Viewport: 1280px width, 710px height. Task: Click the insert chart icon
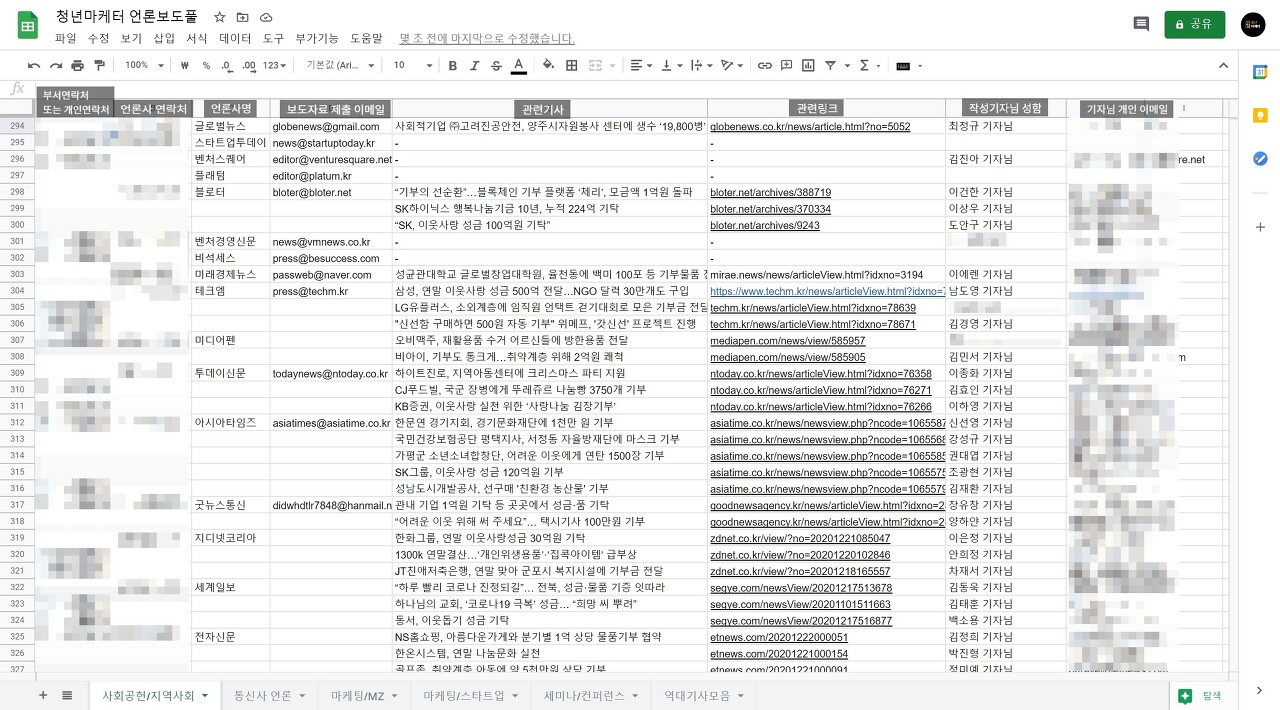[x=808, y=66]
